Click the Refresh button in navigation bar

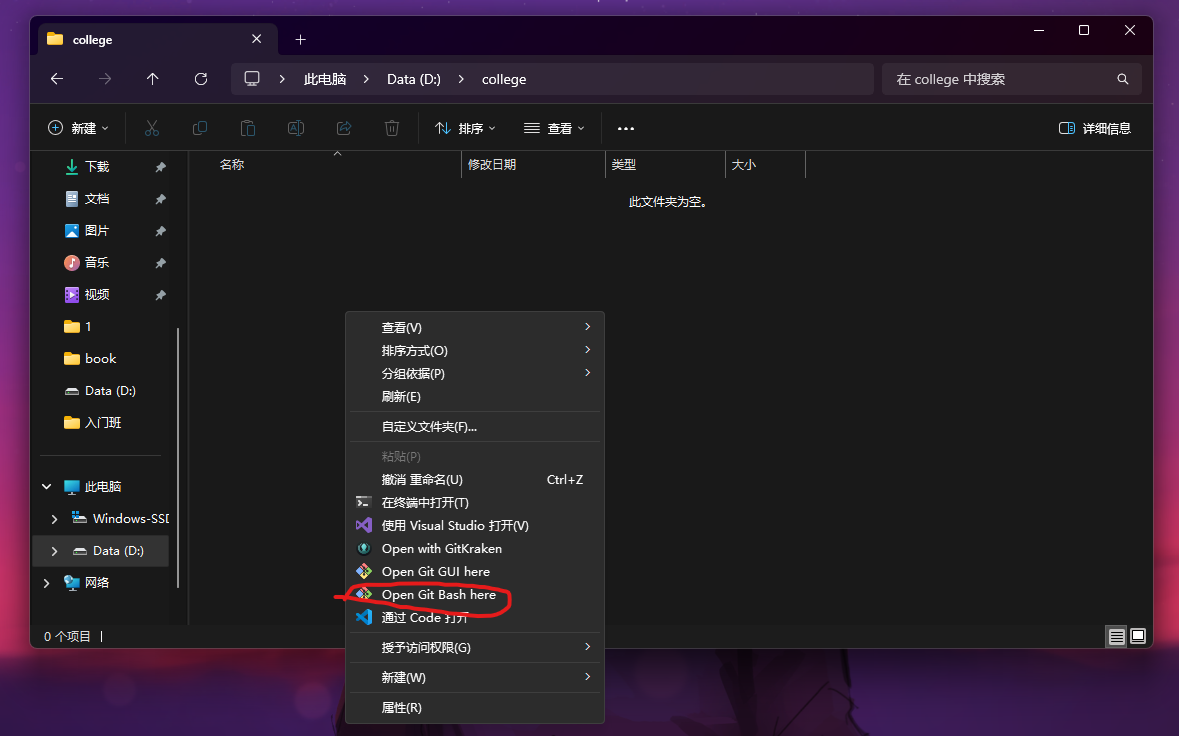coord(201,79)
